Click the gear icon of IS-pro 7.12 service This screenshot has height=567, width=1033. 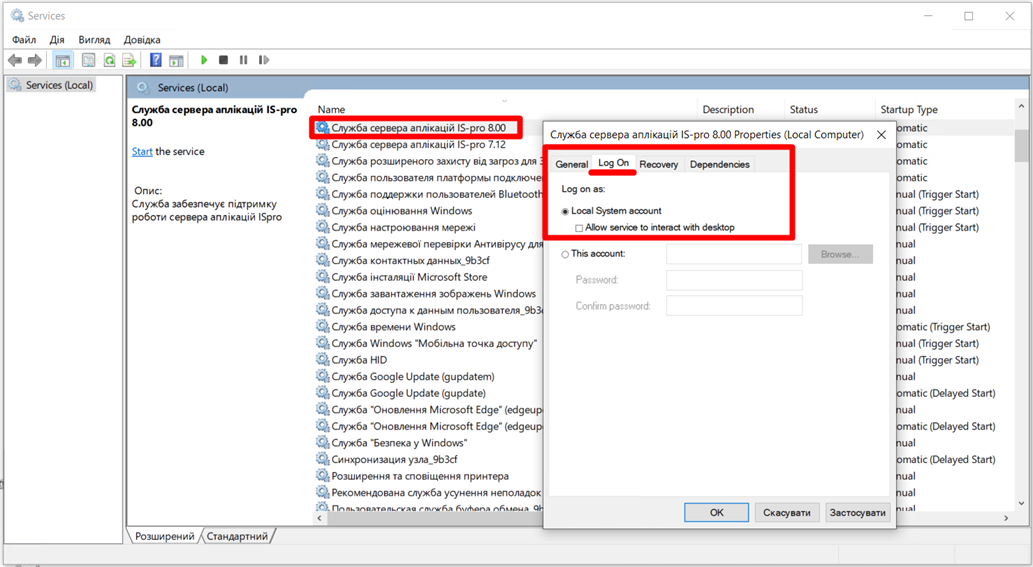click(322, 144)
